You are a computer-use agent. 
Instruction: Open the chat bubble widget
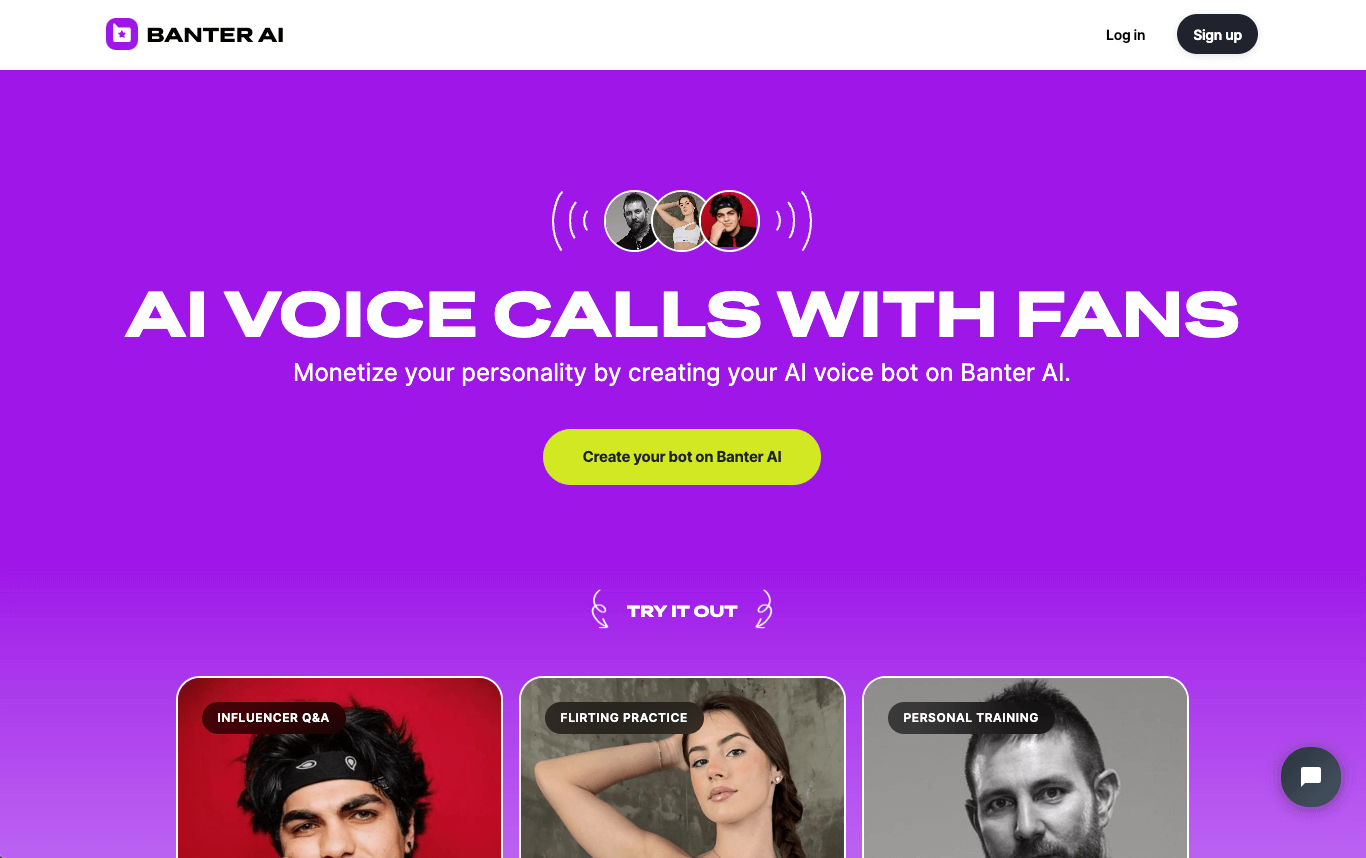(x=1311, y=777)
